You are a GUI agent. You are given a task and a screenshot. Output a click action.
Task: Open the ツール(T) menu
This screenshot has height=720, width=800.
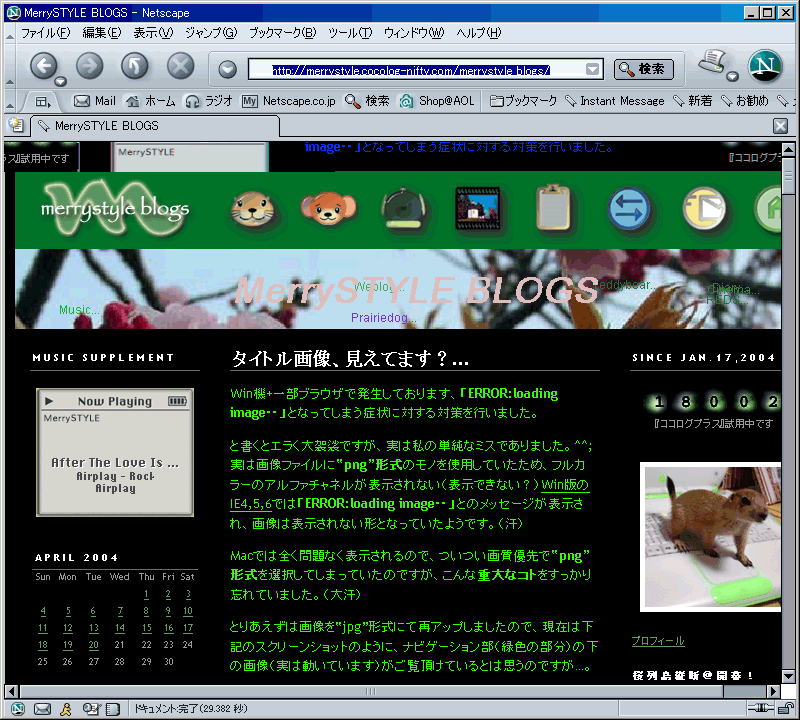(x=350, y=33)
